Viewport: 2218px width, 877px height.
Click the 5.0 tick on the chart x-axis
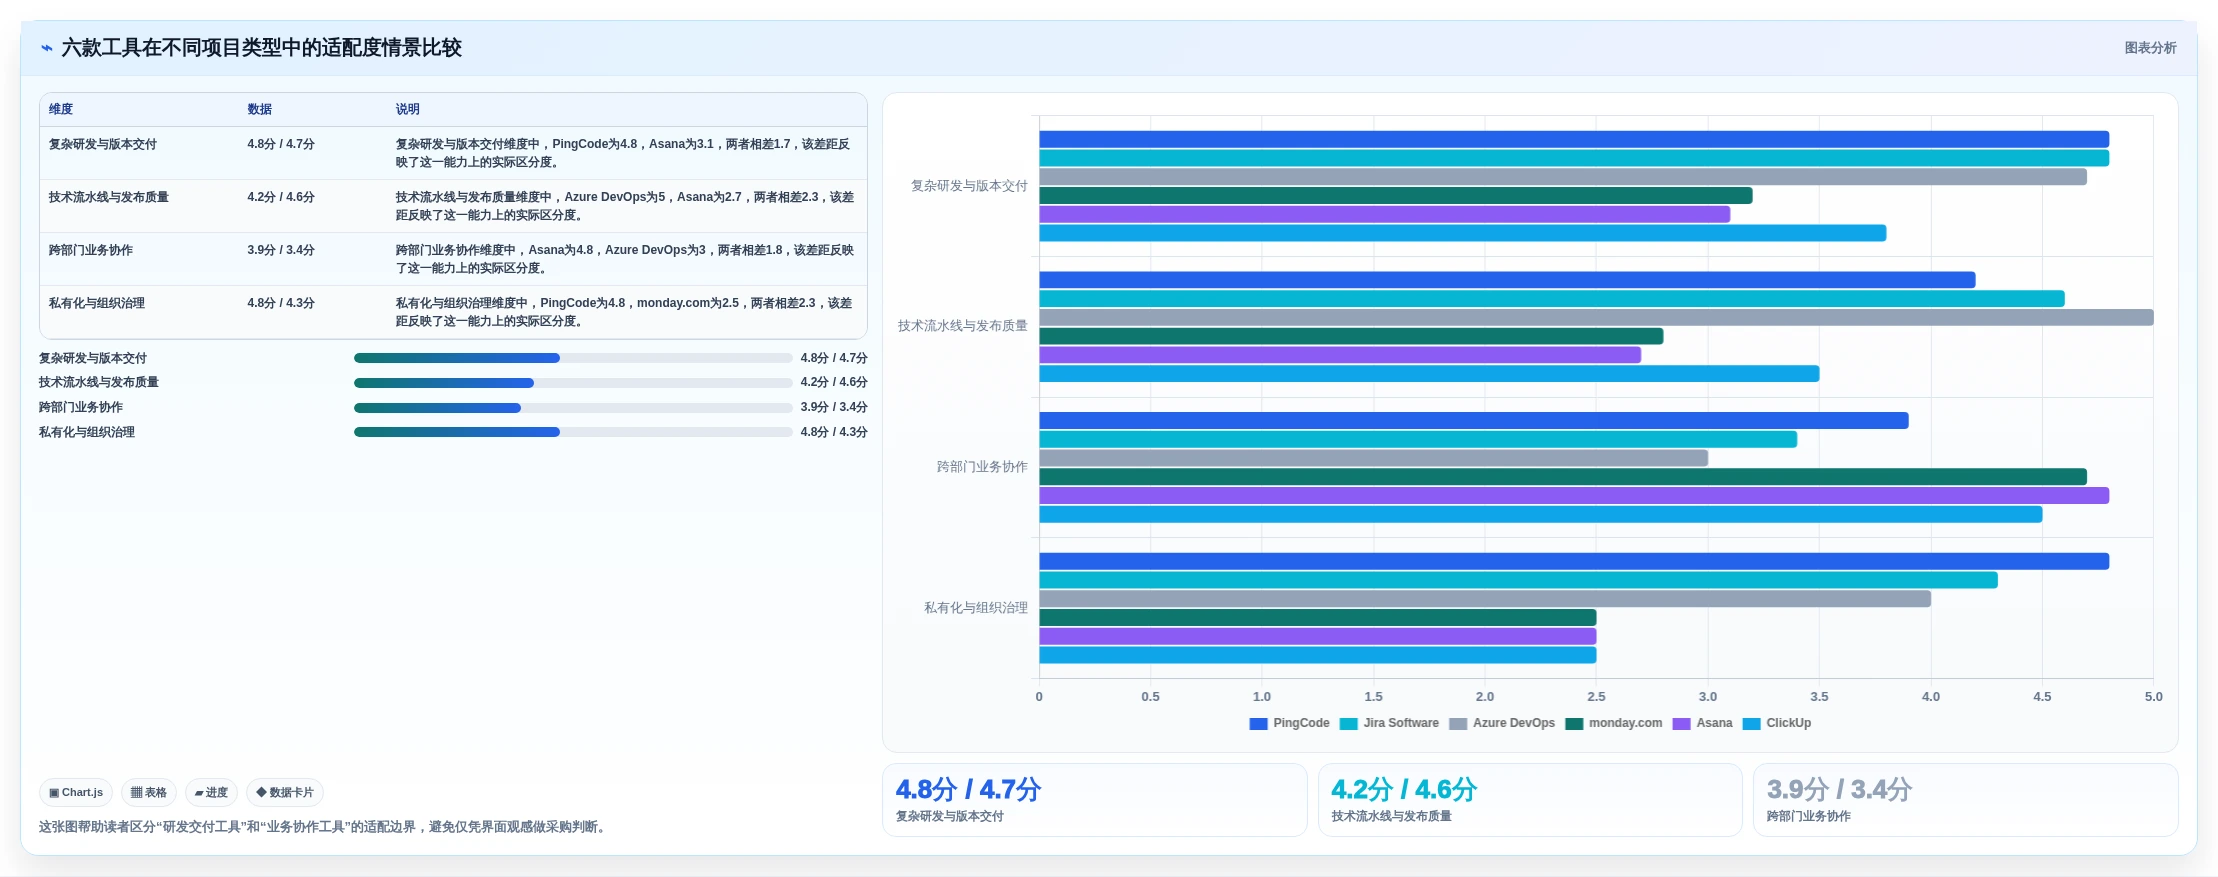tap(2153, 697)
